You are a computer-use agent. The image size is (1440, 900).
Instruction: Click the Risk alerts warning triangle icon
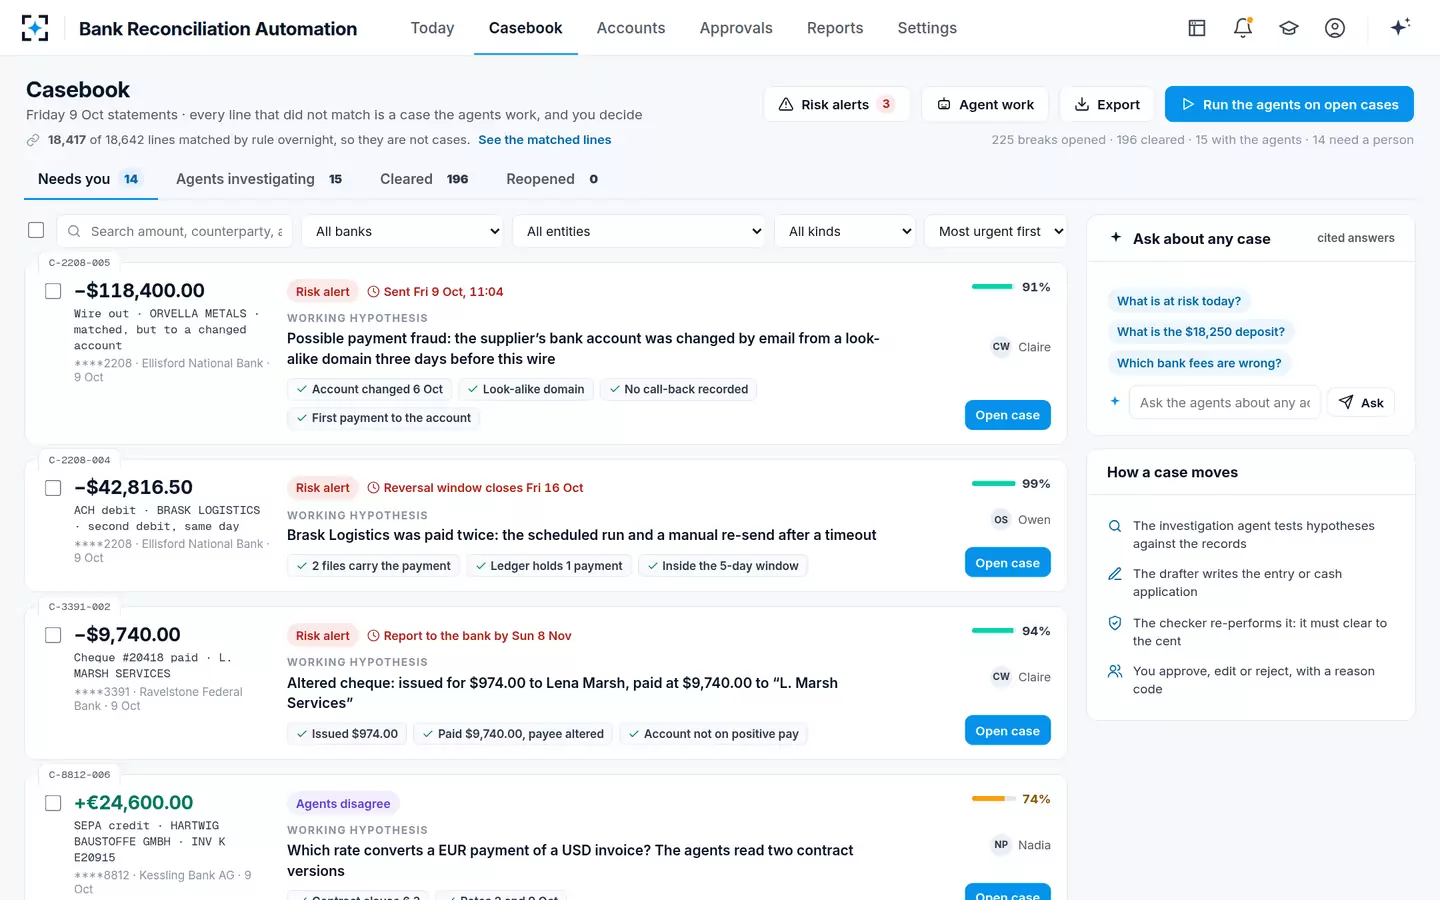coord(786,104)
